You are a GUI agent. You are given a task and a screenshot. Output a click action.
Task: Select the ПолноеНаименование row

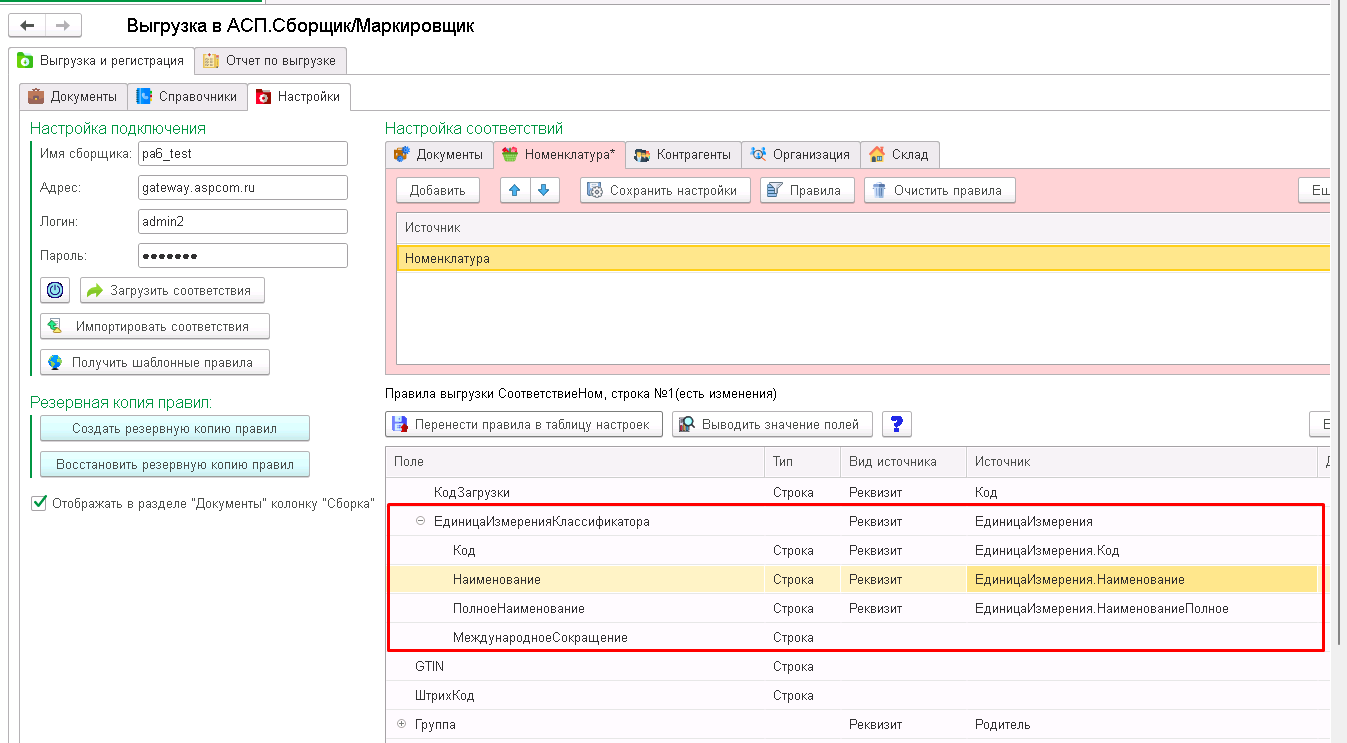[x=857, y=608]
